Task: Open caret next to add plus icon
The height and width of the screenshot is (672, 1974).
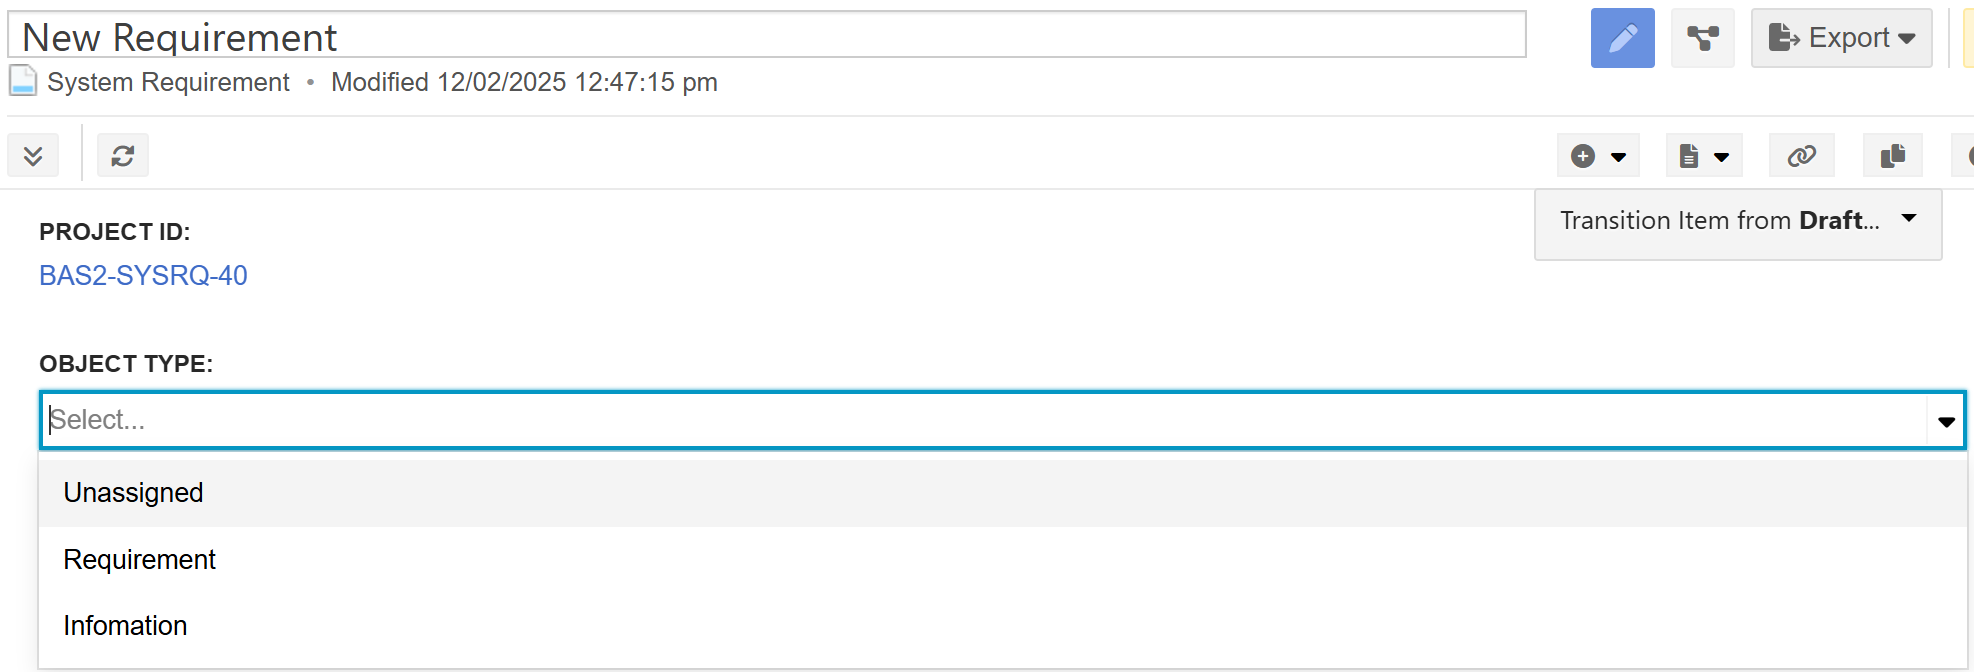Action: pyautogui.click(x=1618, y=157)
